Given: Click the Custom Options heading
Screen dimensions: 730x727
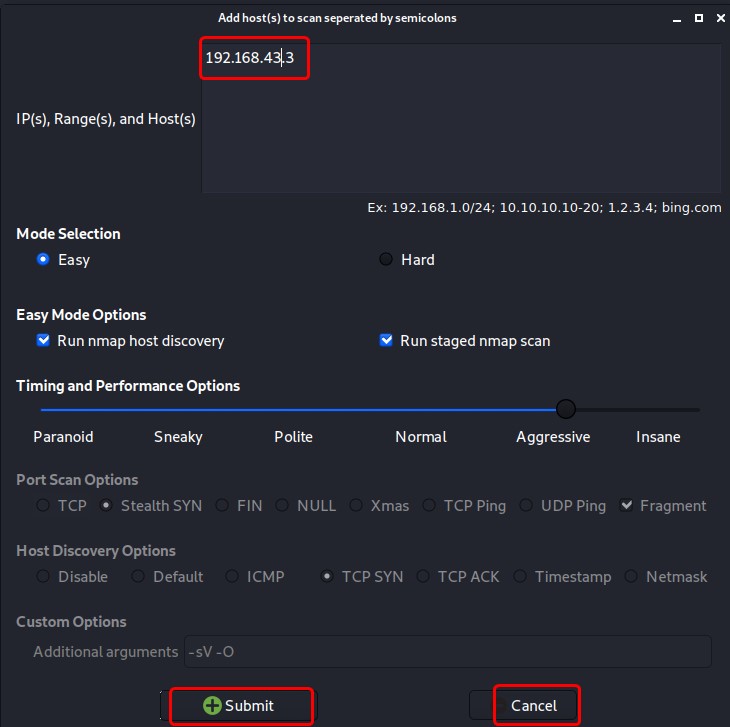Looking at the screenshot, I should [71, 622].
